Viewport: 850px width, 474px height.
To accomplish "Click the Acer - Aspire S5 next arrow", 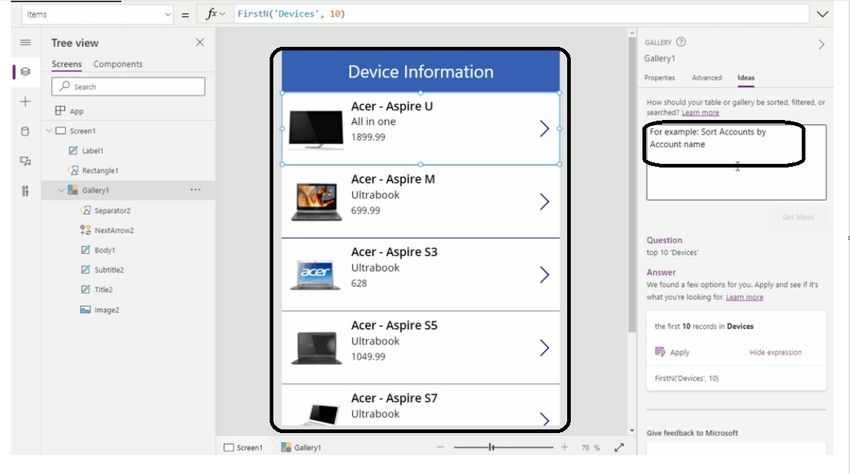I will (544, 348).
